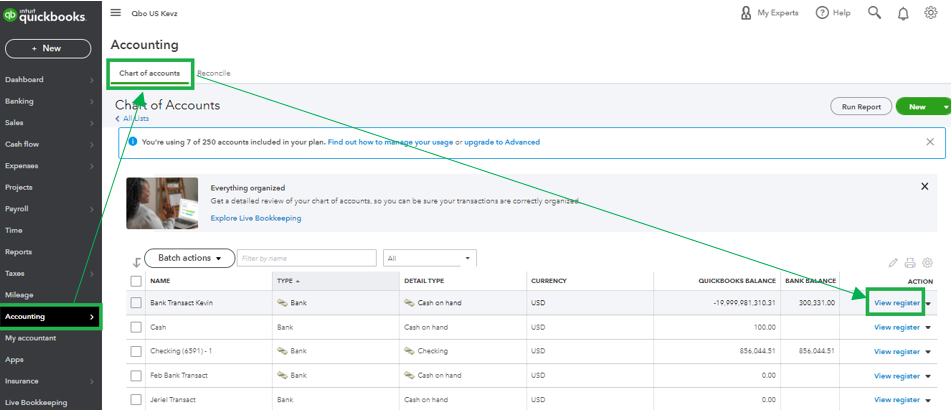The width and height of the screenshot is (952, 410).
Task: Click the print icon above table
Action: tap(910, 263)
